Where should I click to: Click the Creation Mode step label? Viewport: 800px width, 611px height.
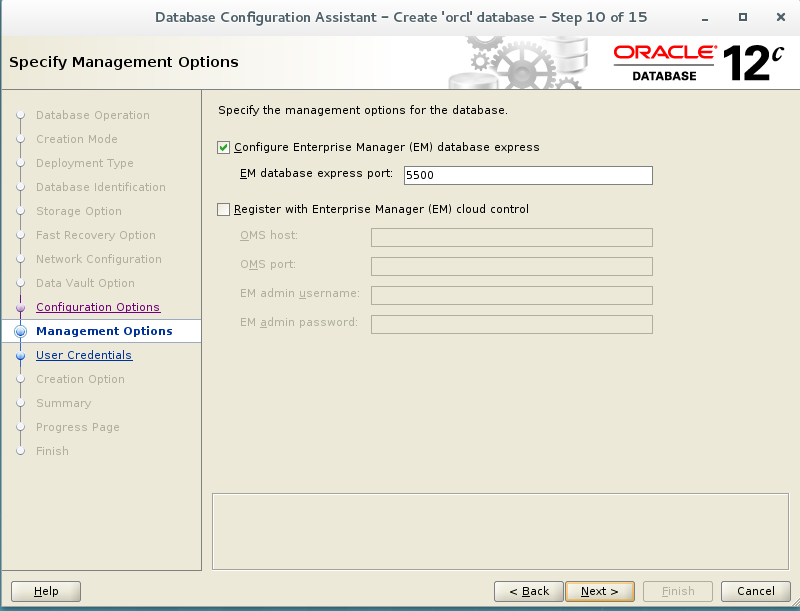click(x=77, y=139)
